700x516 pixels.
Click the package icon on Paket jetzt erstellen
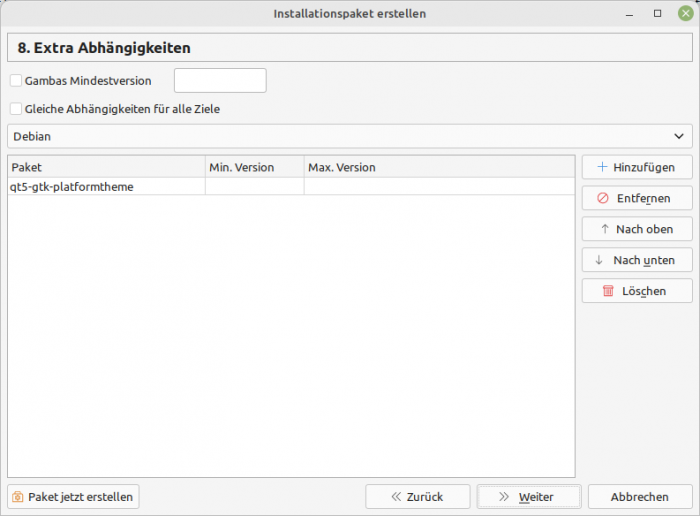(x=18, y=497)
